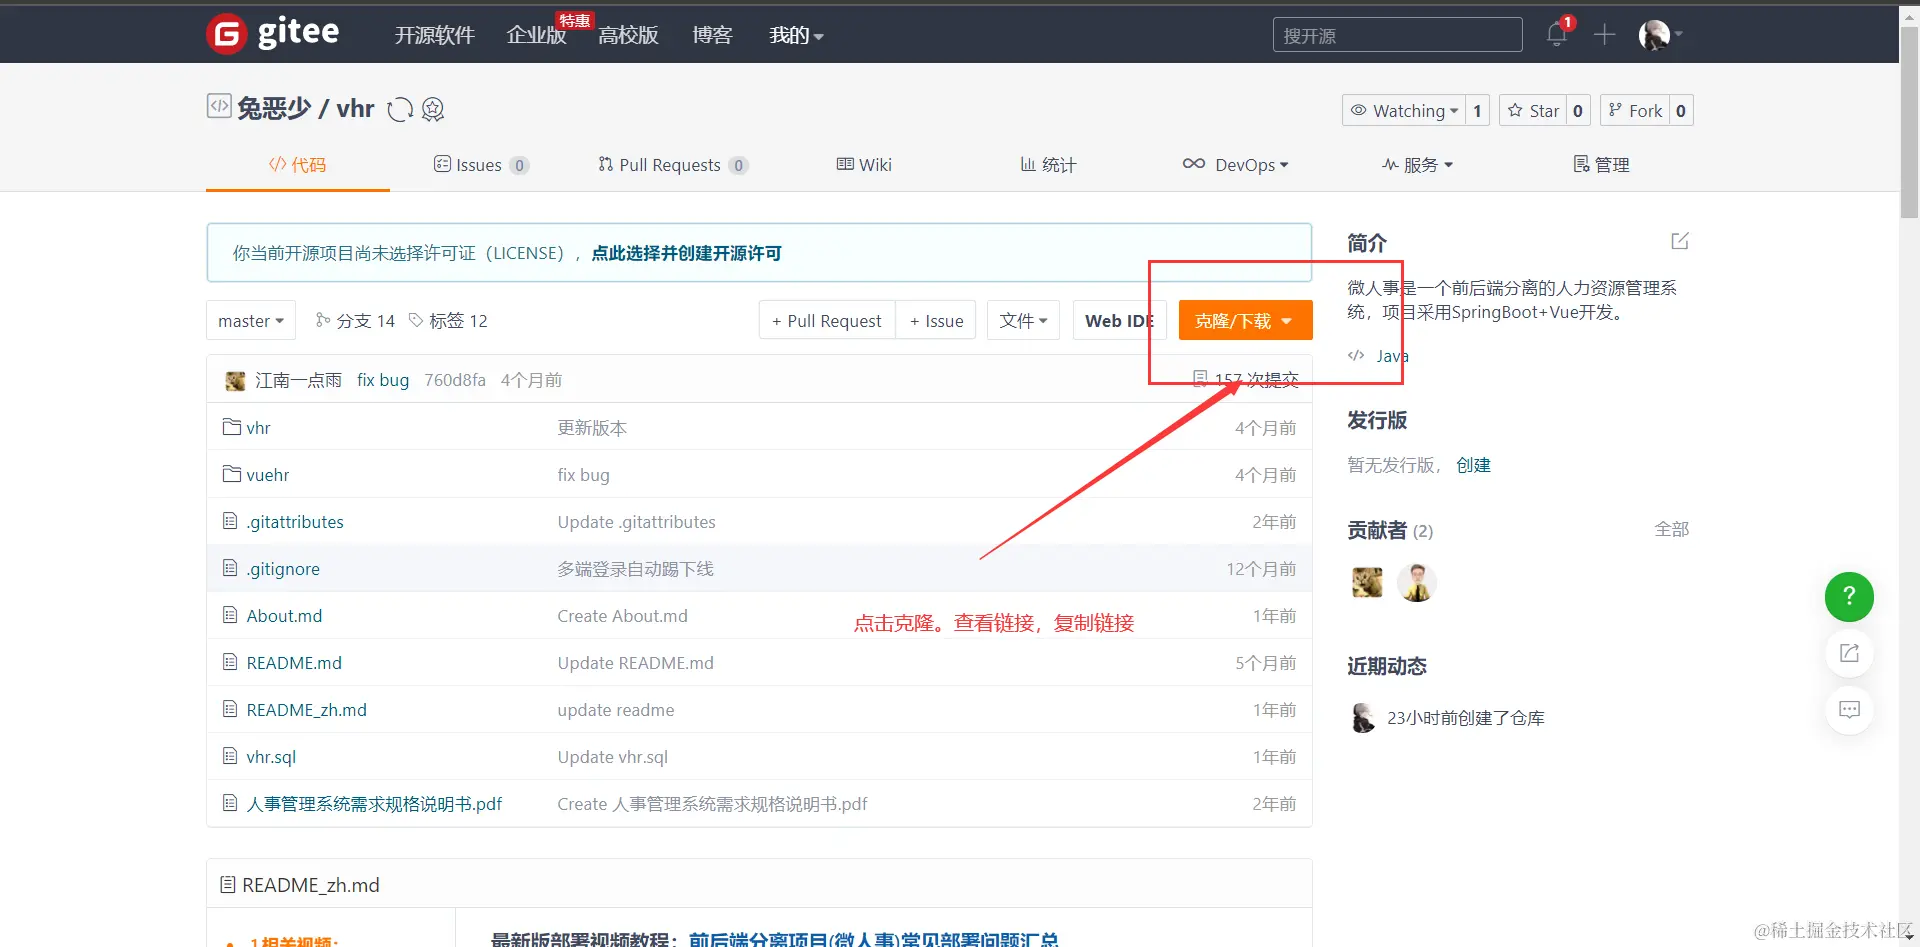This screenshot has width=1920, height=947.
Task: Star the repository
Action: 1533,110
